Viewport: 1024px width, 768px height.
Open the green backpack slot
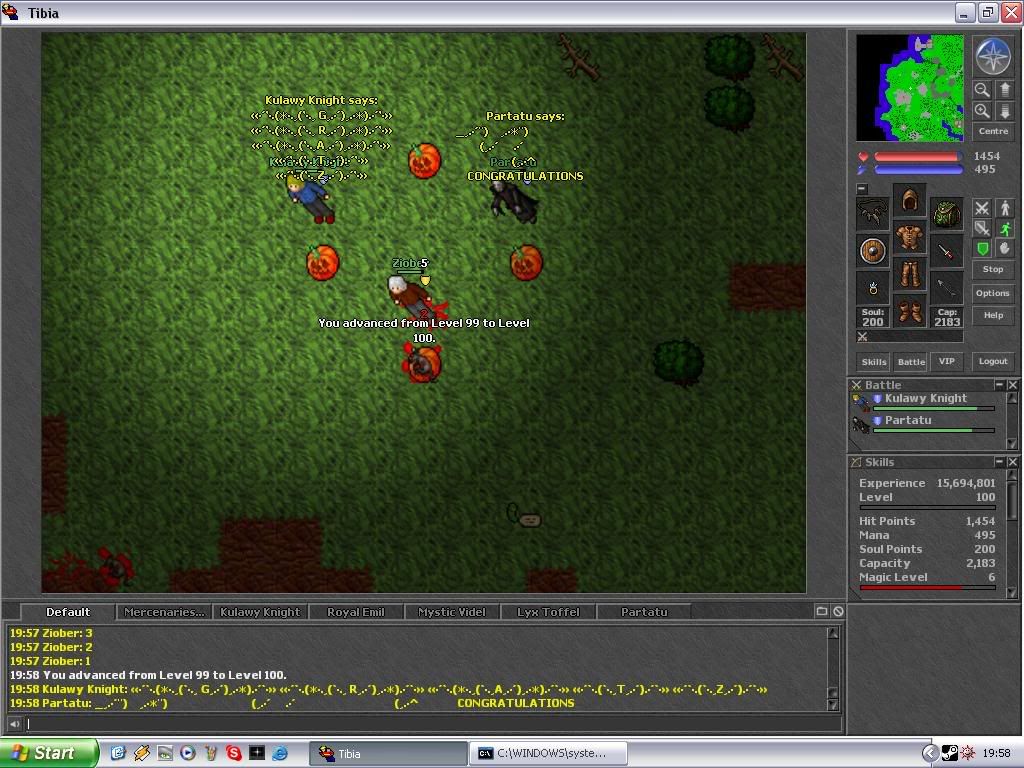946,214
